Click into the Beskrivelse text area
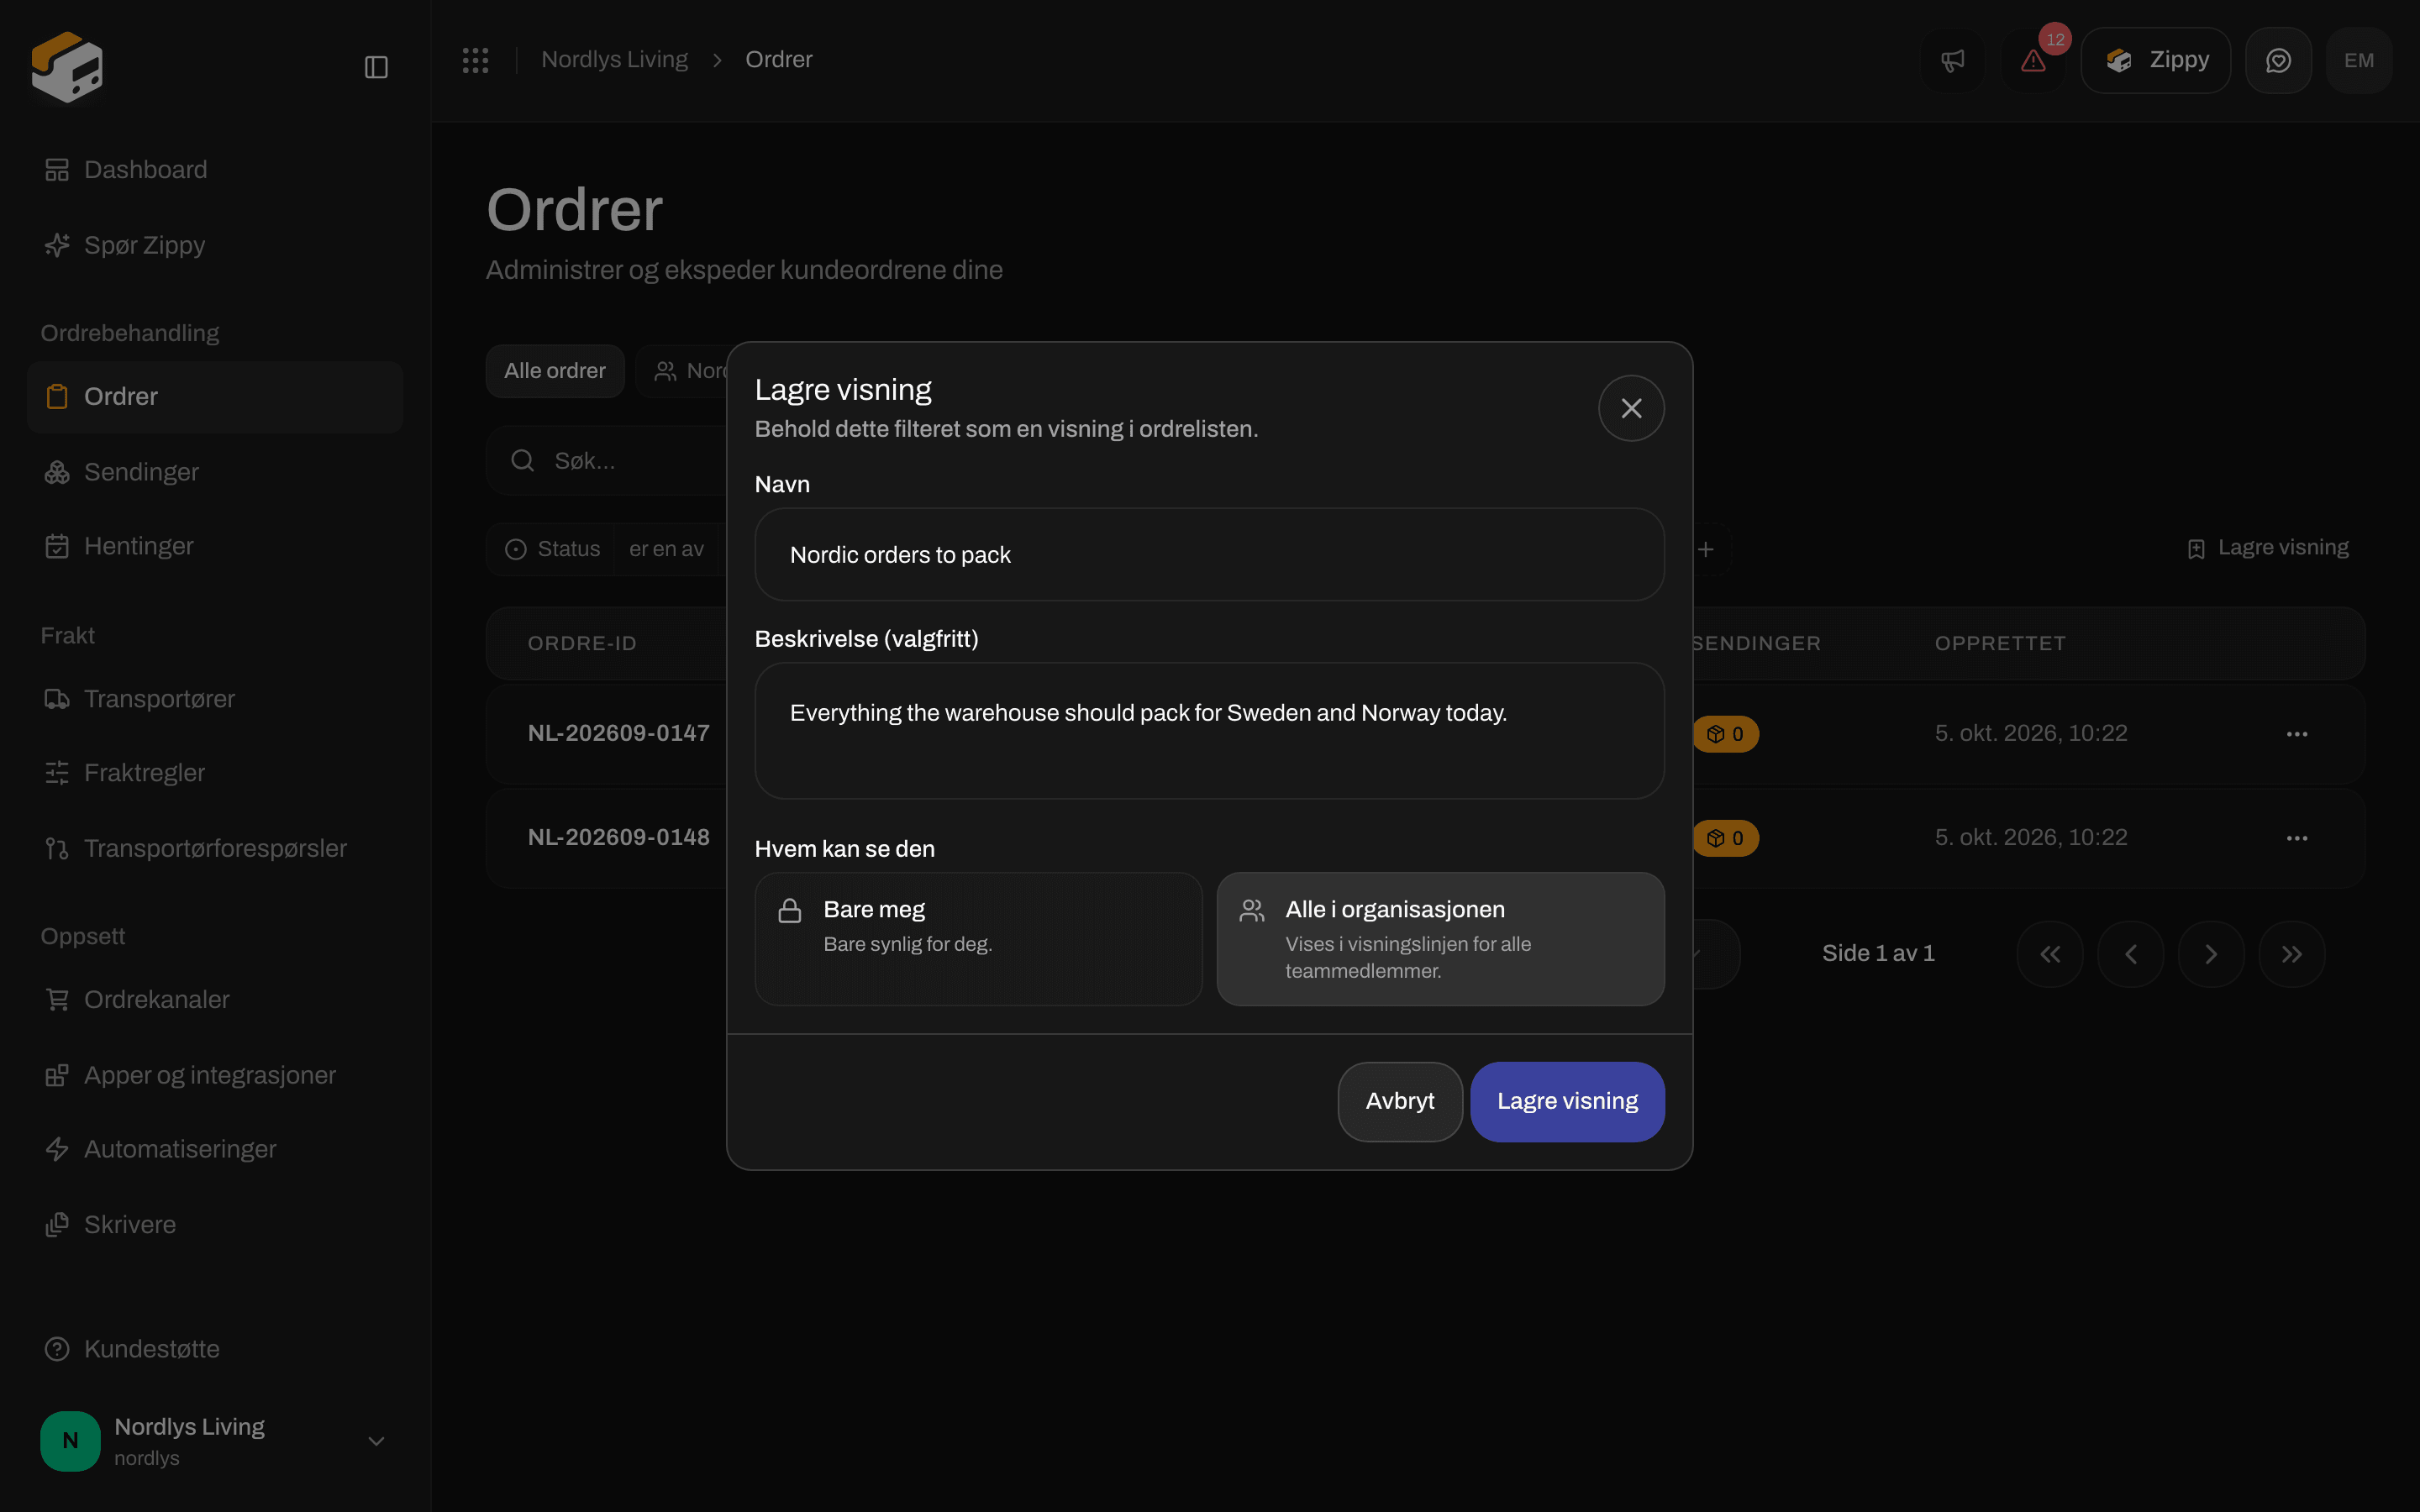The height and width of the screenshot is (1512, 2420). coord(1209,730)
